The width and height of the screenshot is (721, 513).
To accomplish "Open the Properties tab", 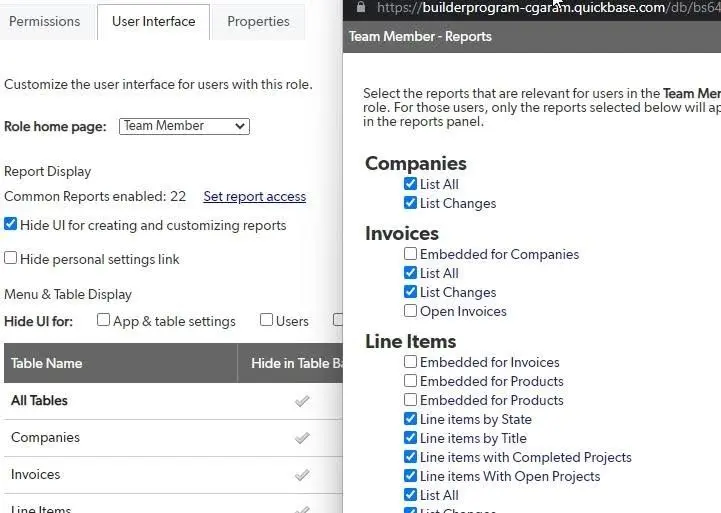I will click(x=258, y=22).
